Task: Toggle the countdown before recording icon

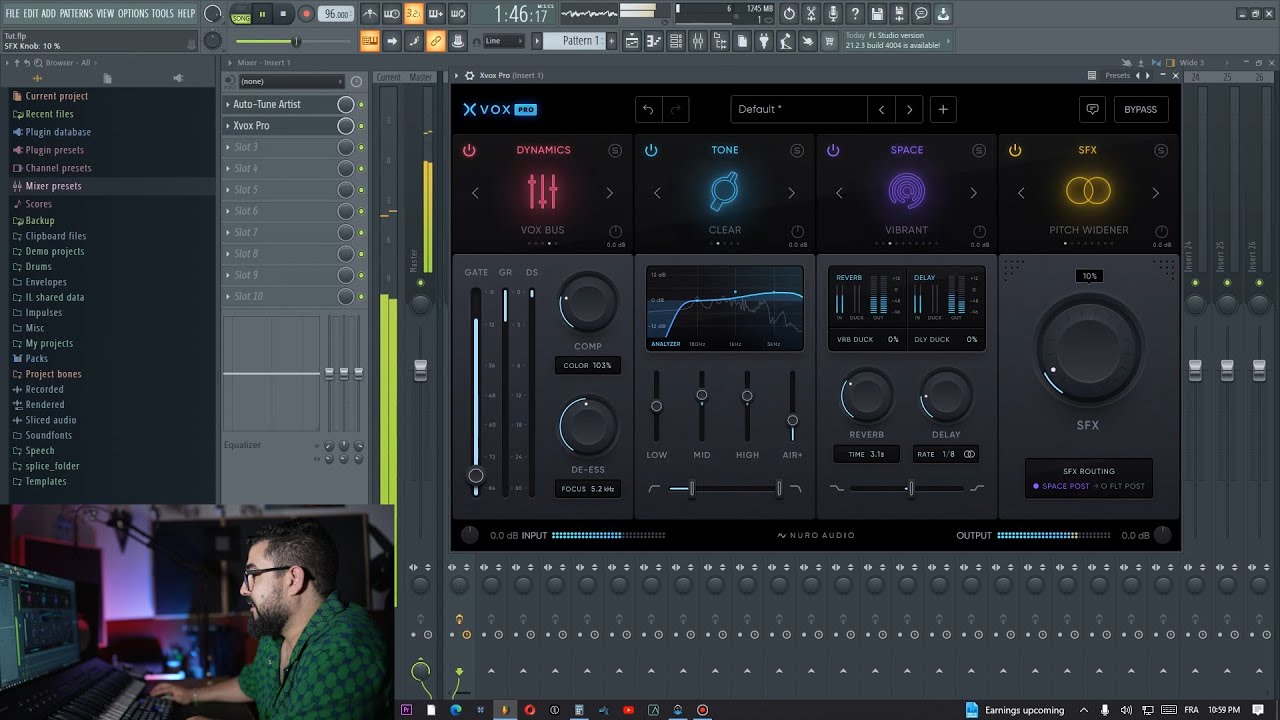Action: pos(414,14)
